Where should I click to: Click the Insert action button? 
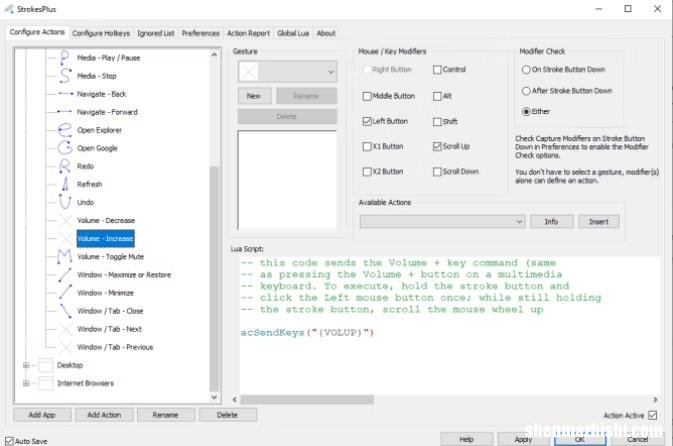coord(599,221)
